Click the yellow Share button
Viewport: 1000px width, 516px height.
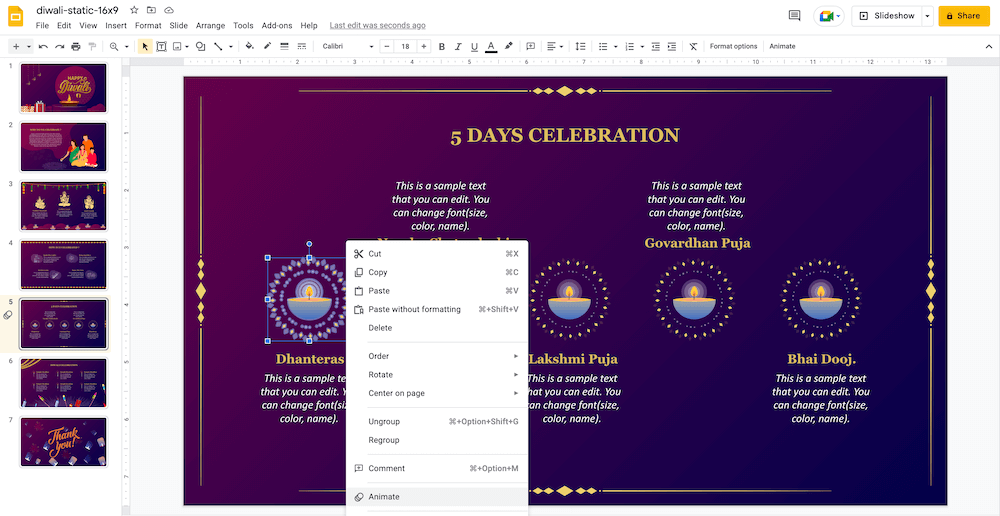(963, 16)
